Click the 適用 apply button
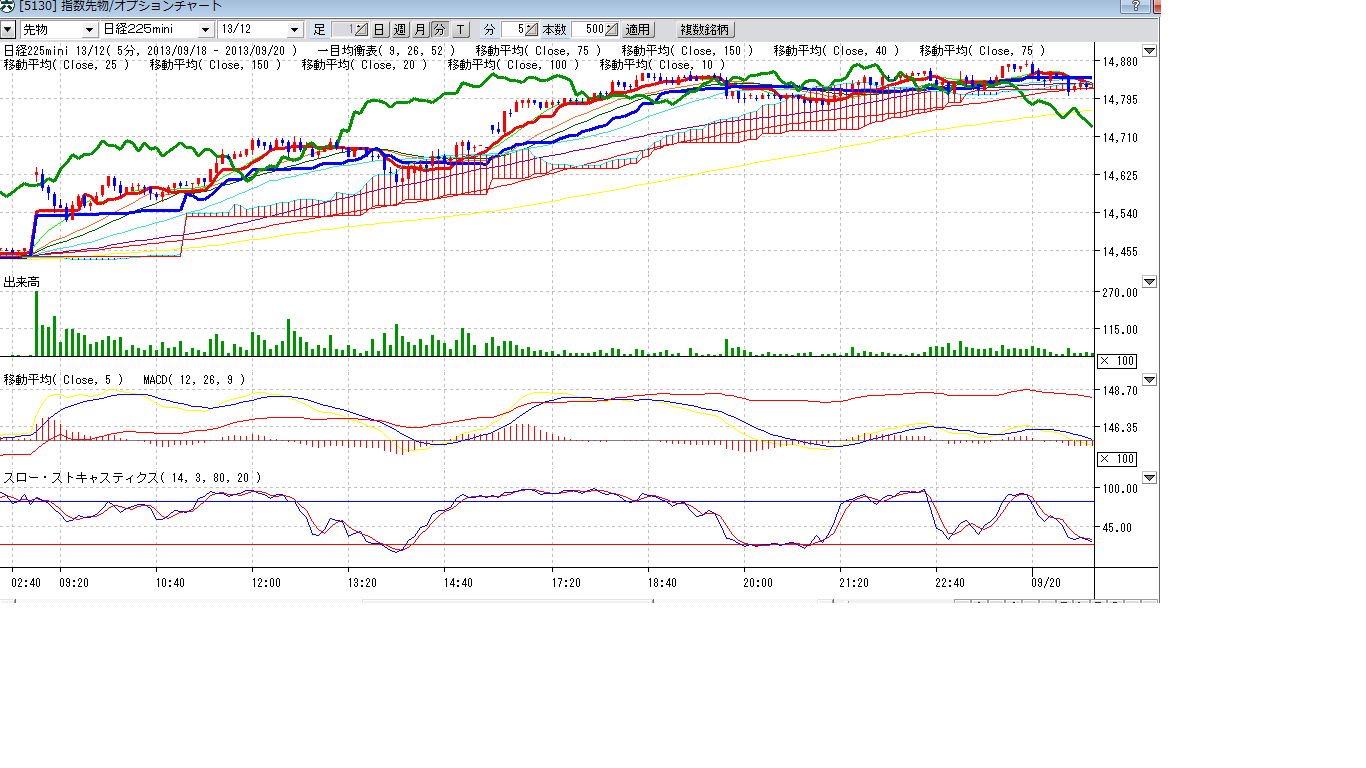 coord(638,30)
